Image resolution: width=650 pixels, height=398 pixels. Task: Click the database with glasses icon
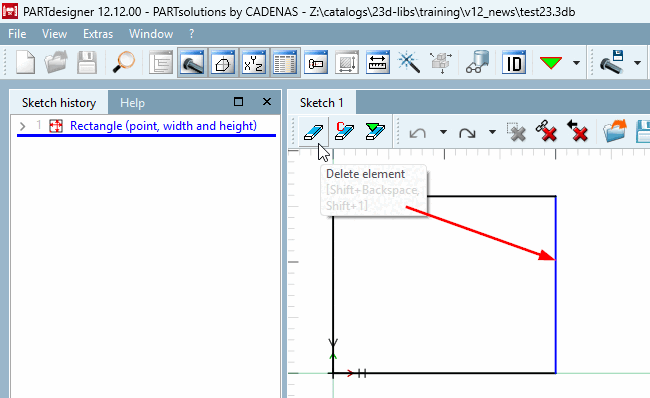pyautogui.click(x=478, y=63)
